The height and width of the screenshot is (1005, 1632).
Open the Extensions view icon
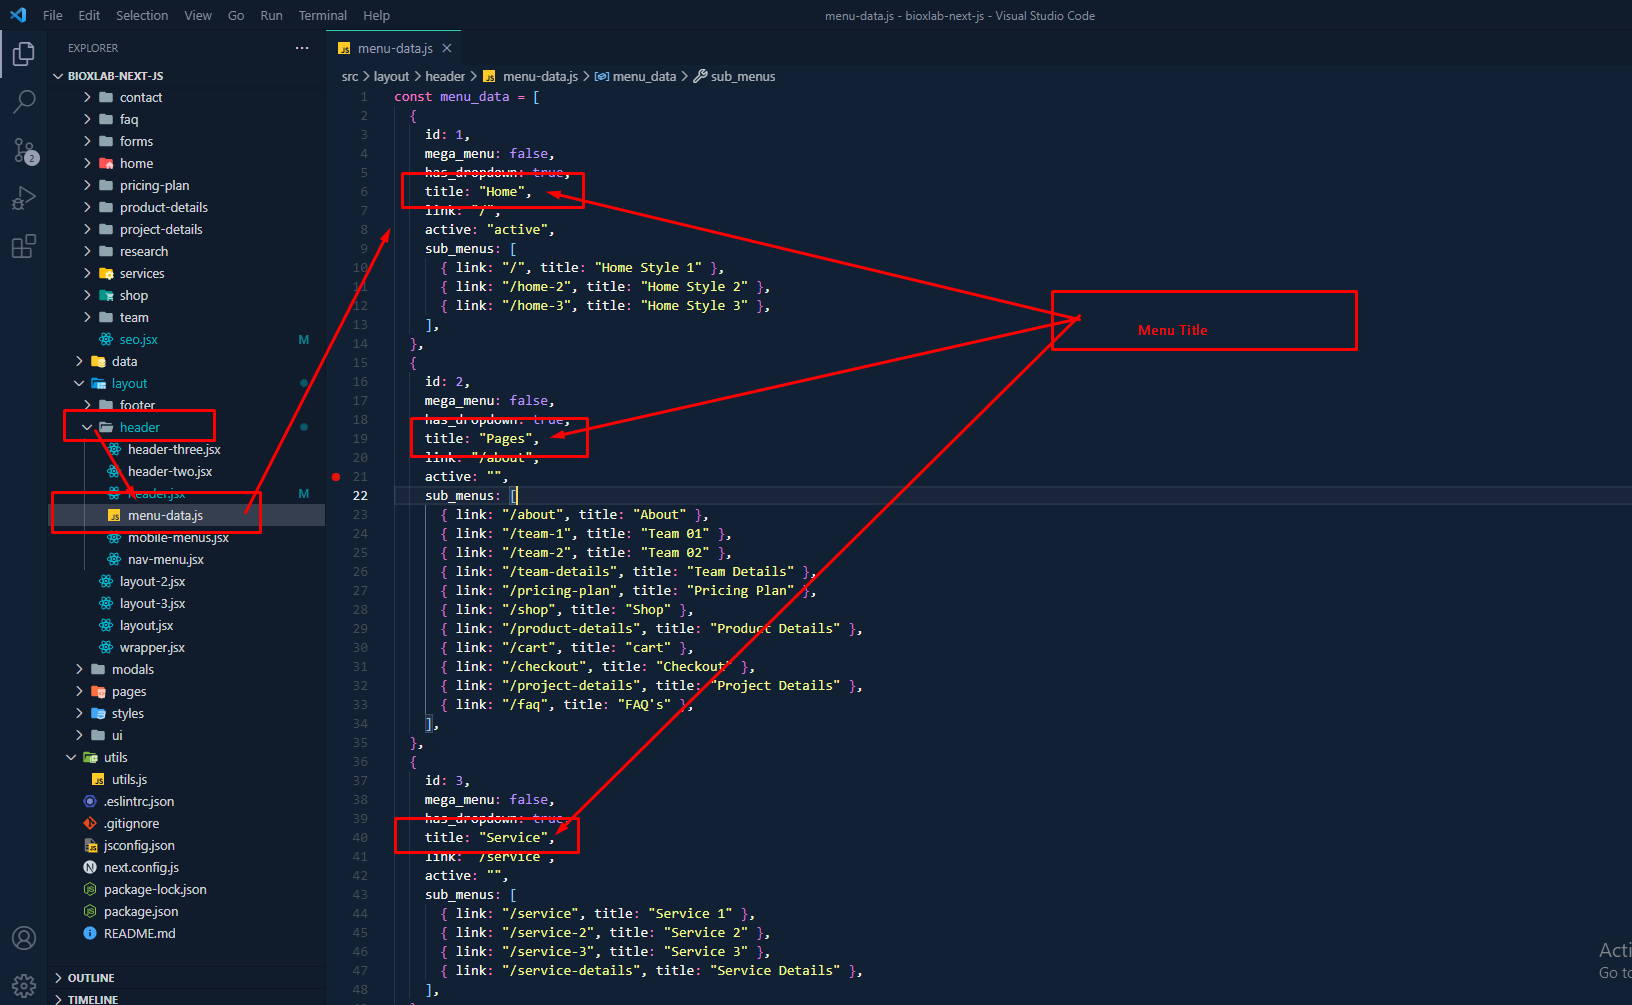point(24,246)
